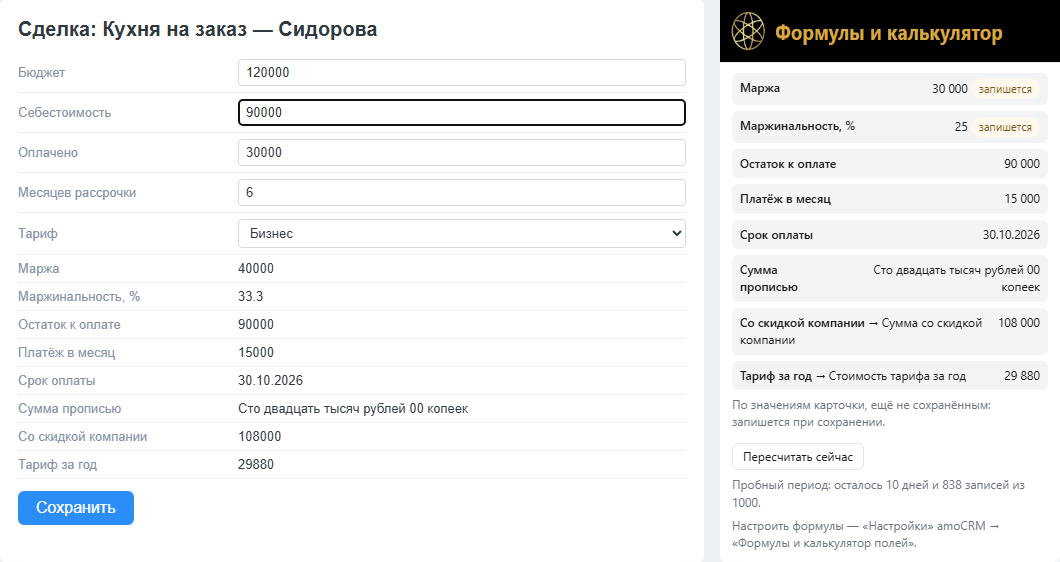Click the widget Сумма прописью row

pyautogui.click(x=890, y=279)
